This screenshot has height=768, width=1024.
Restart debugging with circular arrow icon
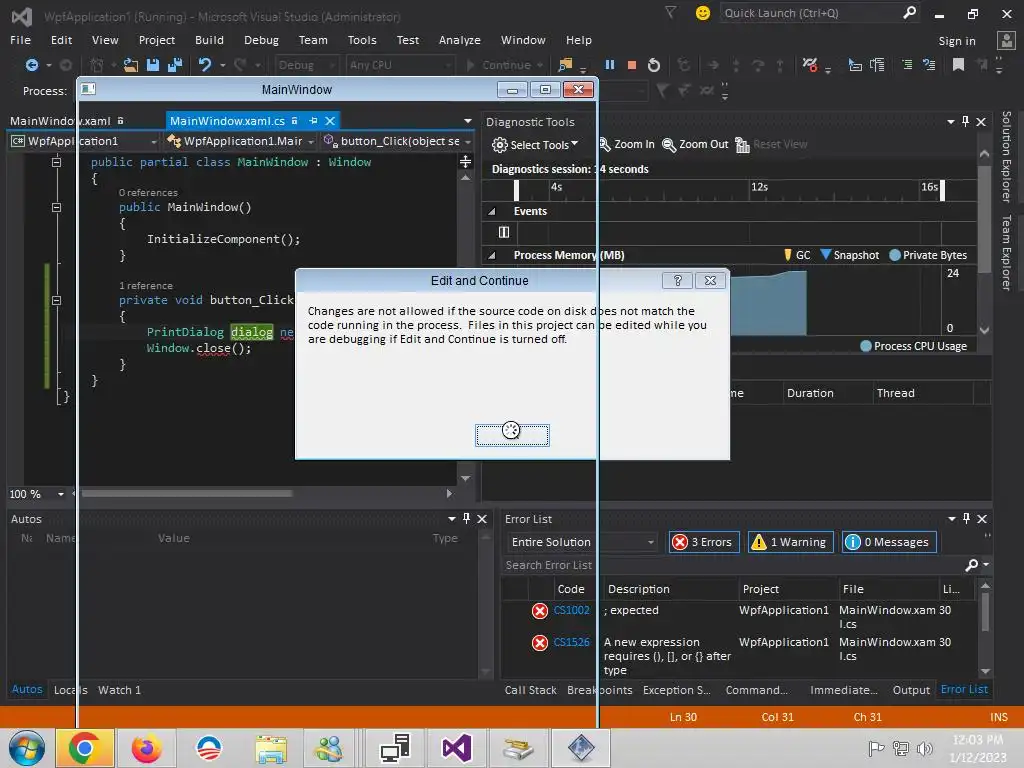pos(654,65)
